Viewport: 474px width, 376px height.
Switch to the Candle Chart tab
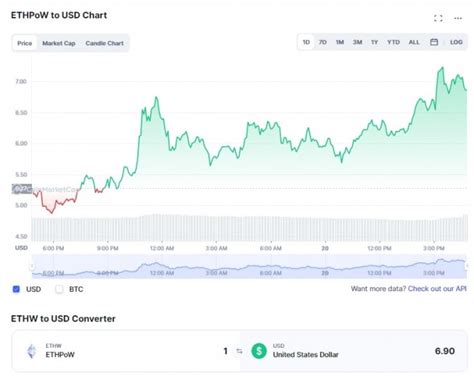pyautogui.click(x=104, y=43)
